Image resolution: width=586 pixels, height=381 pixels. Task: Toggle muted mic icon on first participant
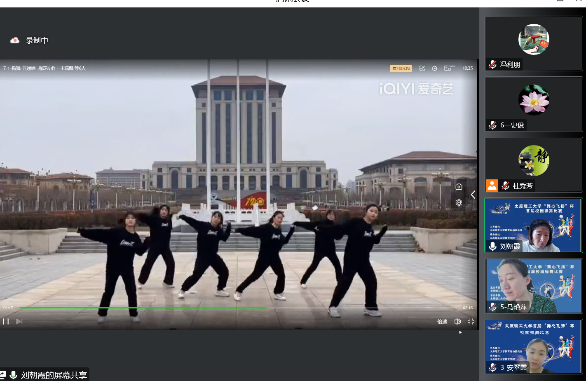pyautogui.click(x=493, y=64)
